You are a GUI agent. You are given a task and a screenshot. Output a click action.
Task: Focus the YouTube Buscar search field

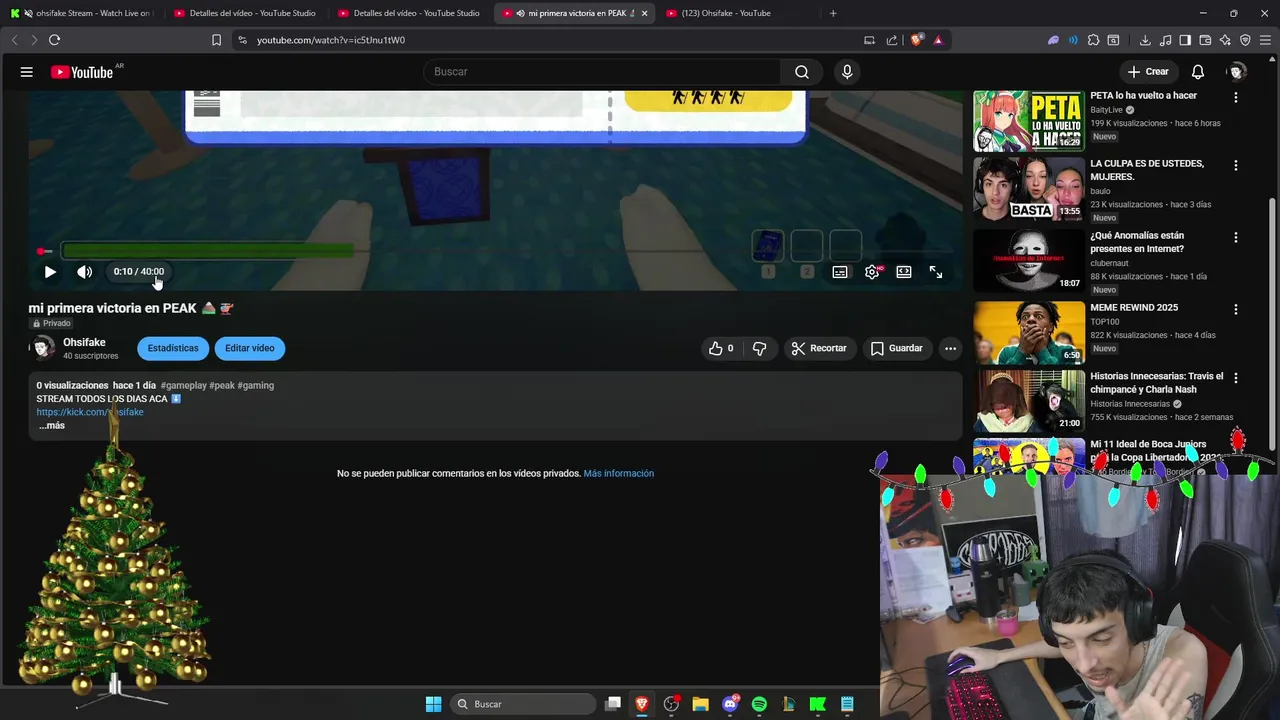coord(603,72)
